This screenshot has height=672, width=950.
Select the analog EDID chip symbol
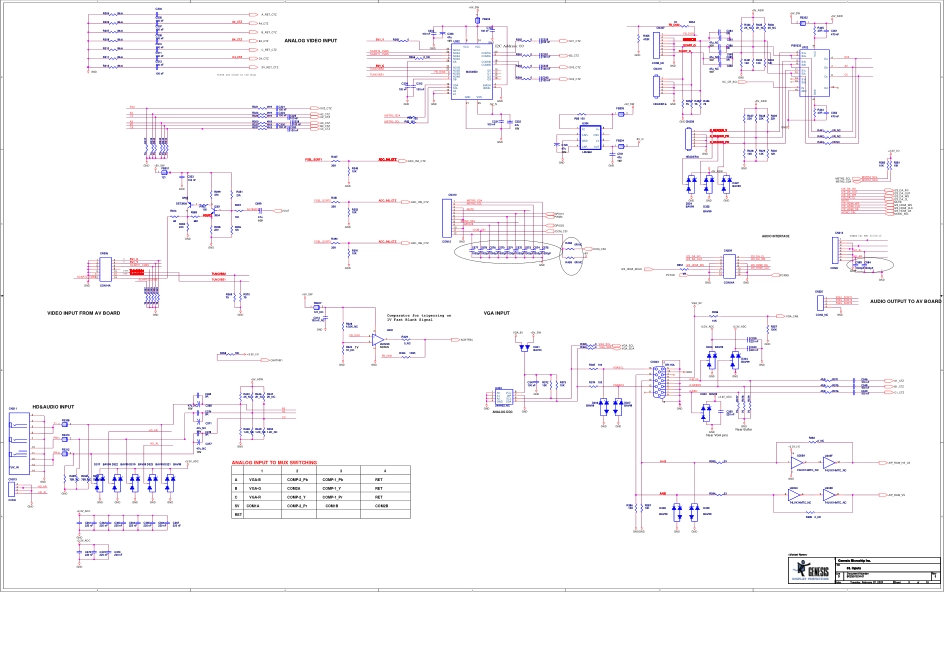point(502,398)
